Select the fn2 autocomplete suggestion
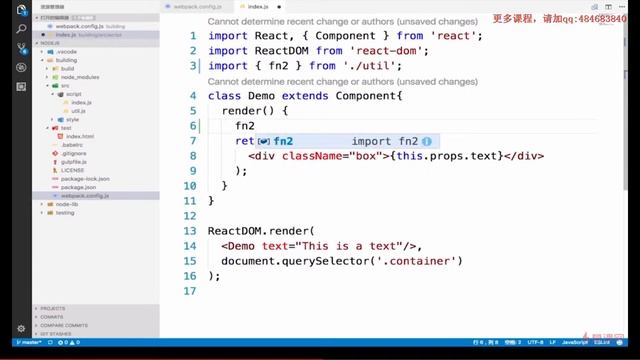This screenshot has height=360, width=640. click(348, 141)
